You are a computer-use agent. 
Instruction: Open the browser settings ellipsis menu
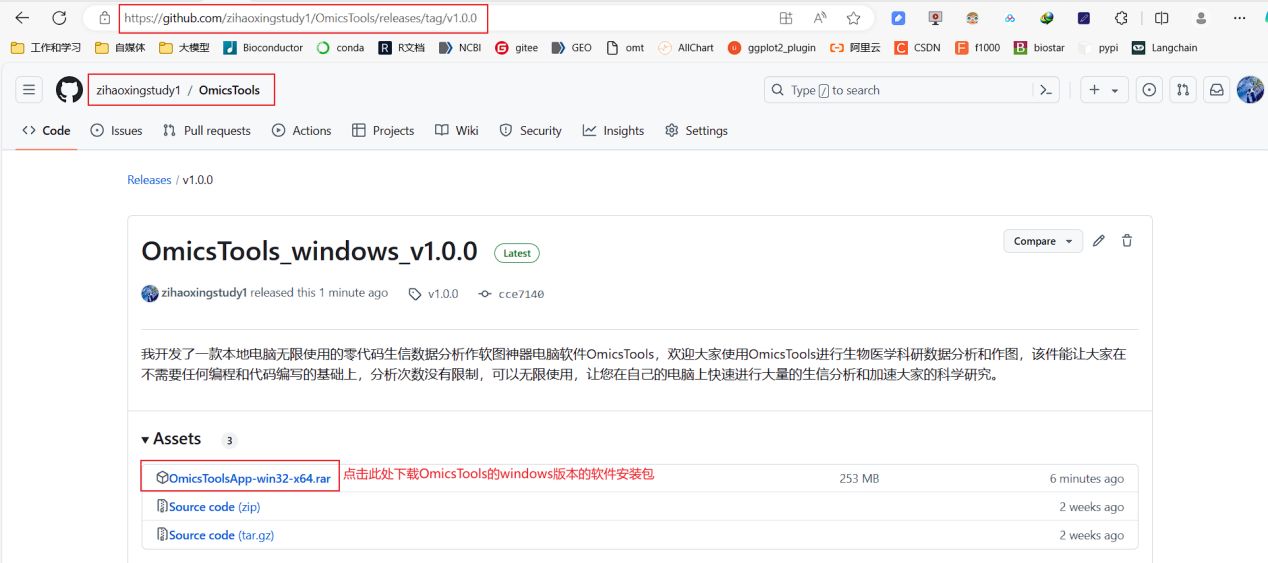[x=1240, y=18]
